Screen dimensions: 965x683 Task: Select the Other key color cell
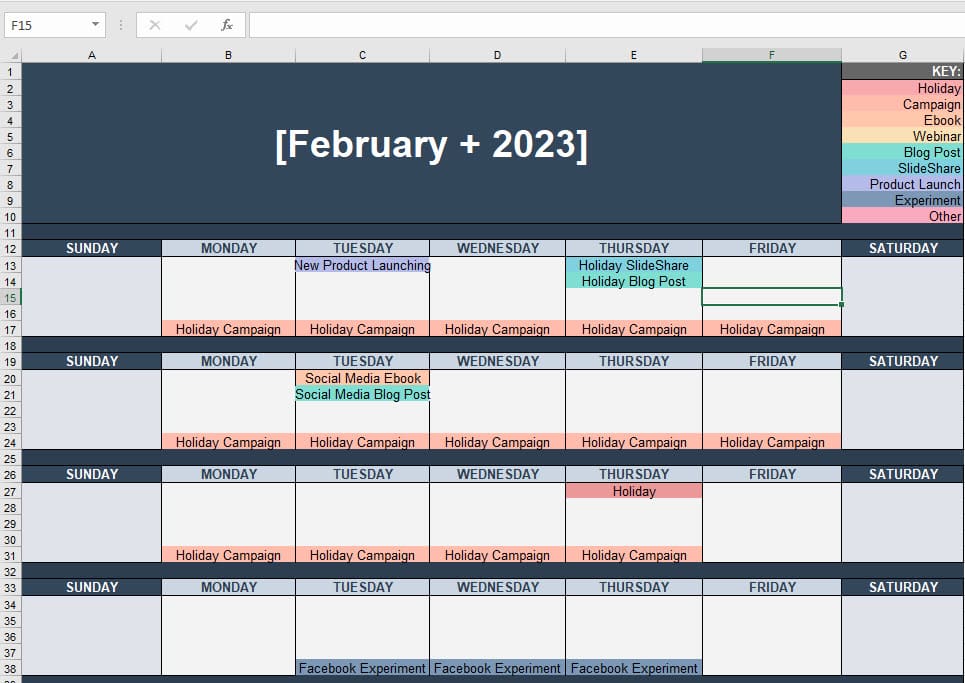point(903,216)
